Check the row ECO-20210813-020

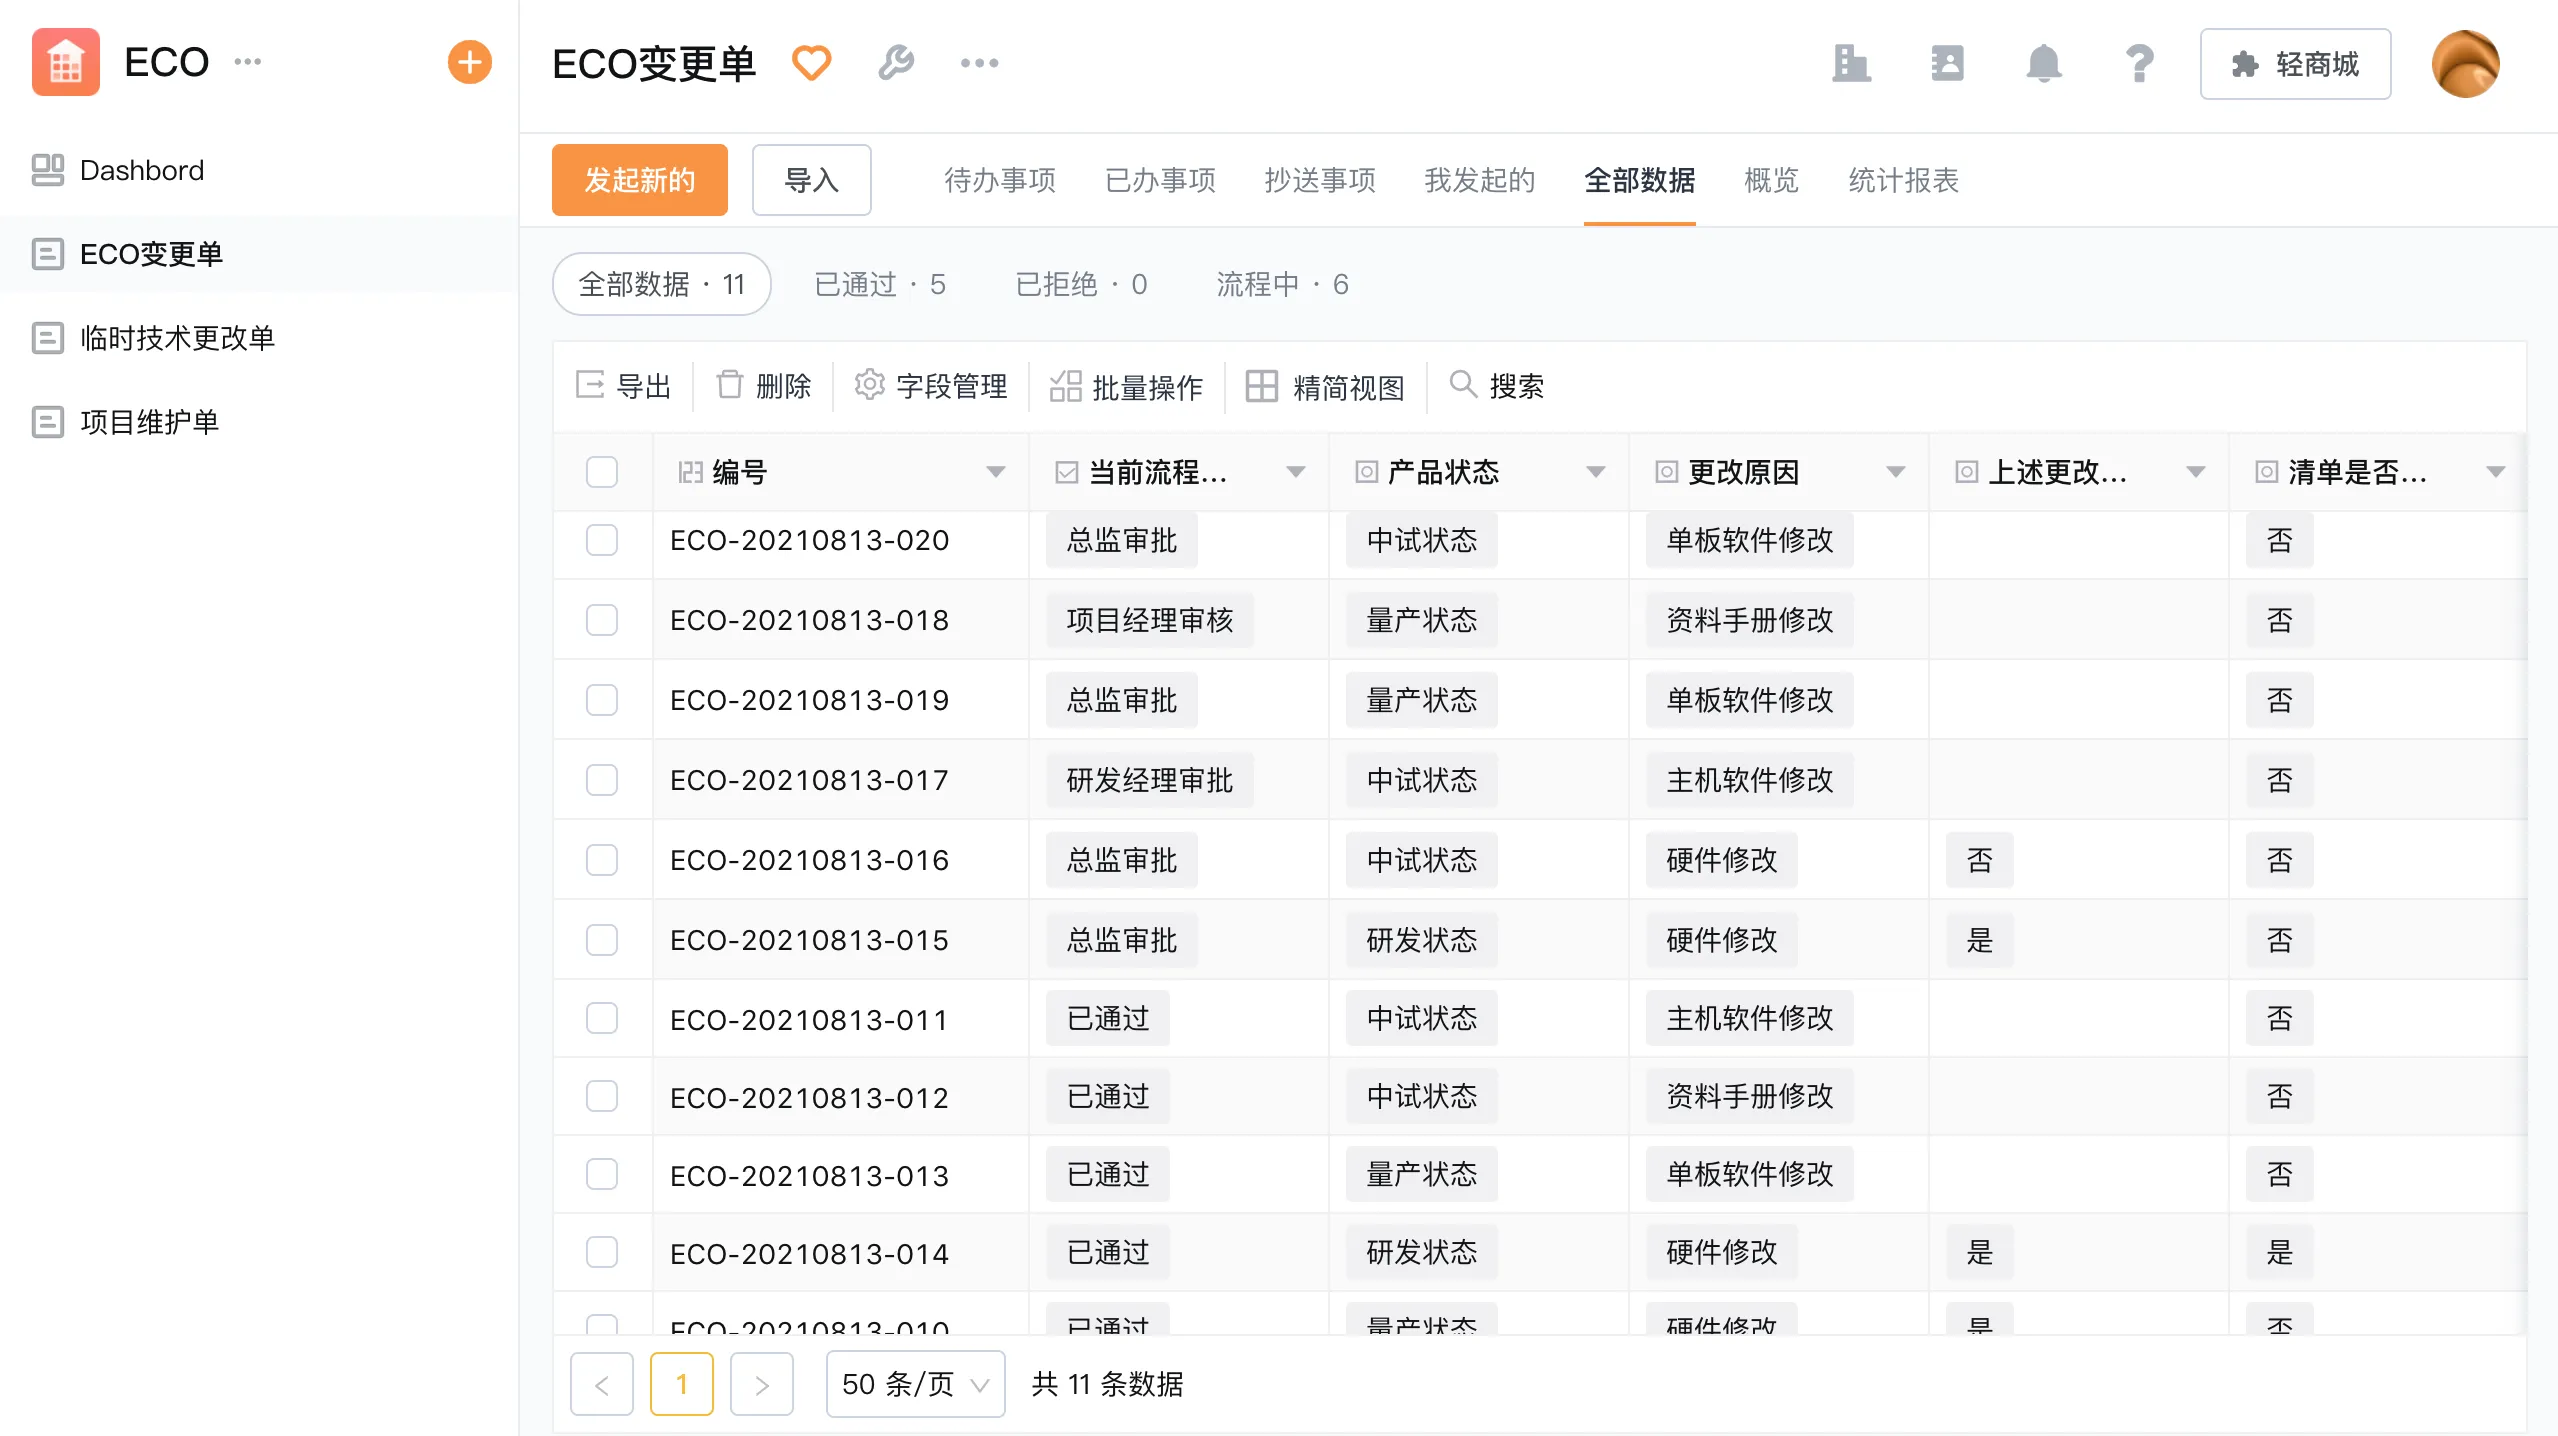click(x=601, y=540)
